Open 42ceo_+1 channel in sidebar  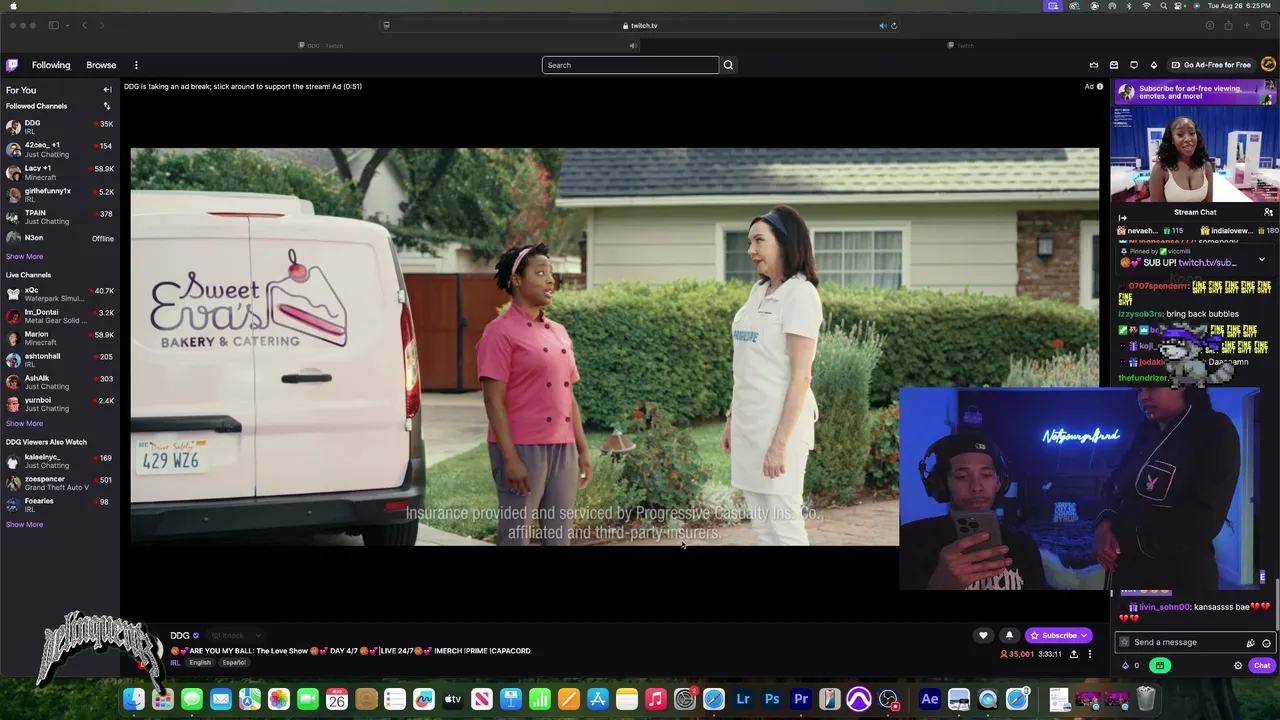(60, 150)
